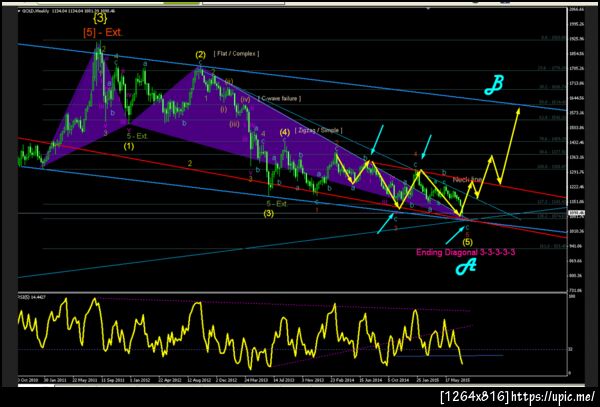Select the cyan A wave letter
The width and height of the screenshot is (600, 407).
coord(466,266)
